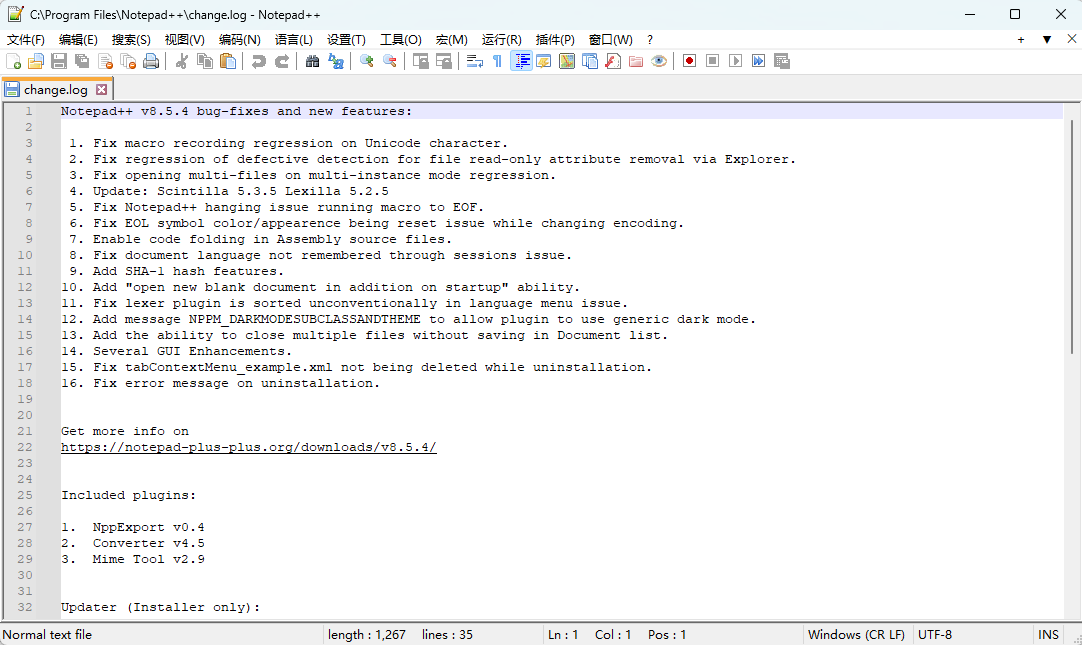The height and width of the screenshot is (645, 1082).
Task: Toggle file monitoring eye icon
Action: [659, 61]
